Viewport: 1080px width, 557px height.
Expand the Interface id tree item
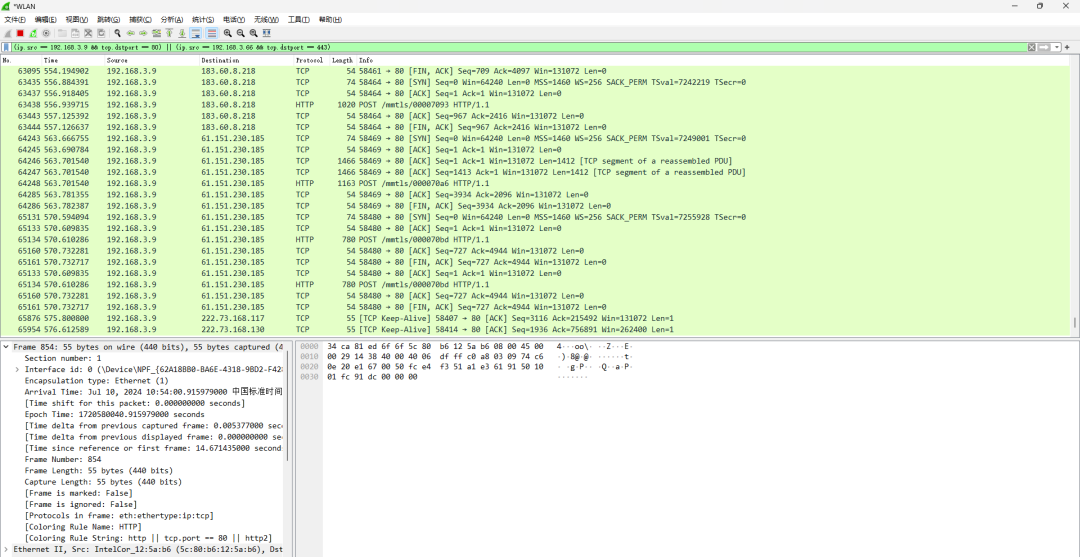point(17,369)
